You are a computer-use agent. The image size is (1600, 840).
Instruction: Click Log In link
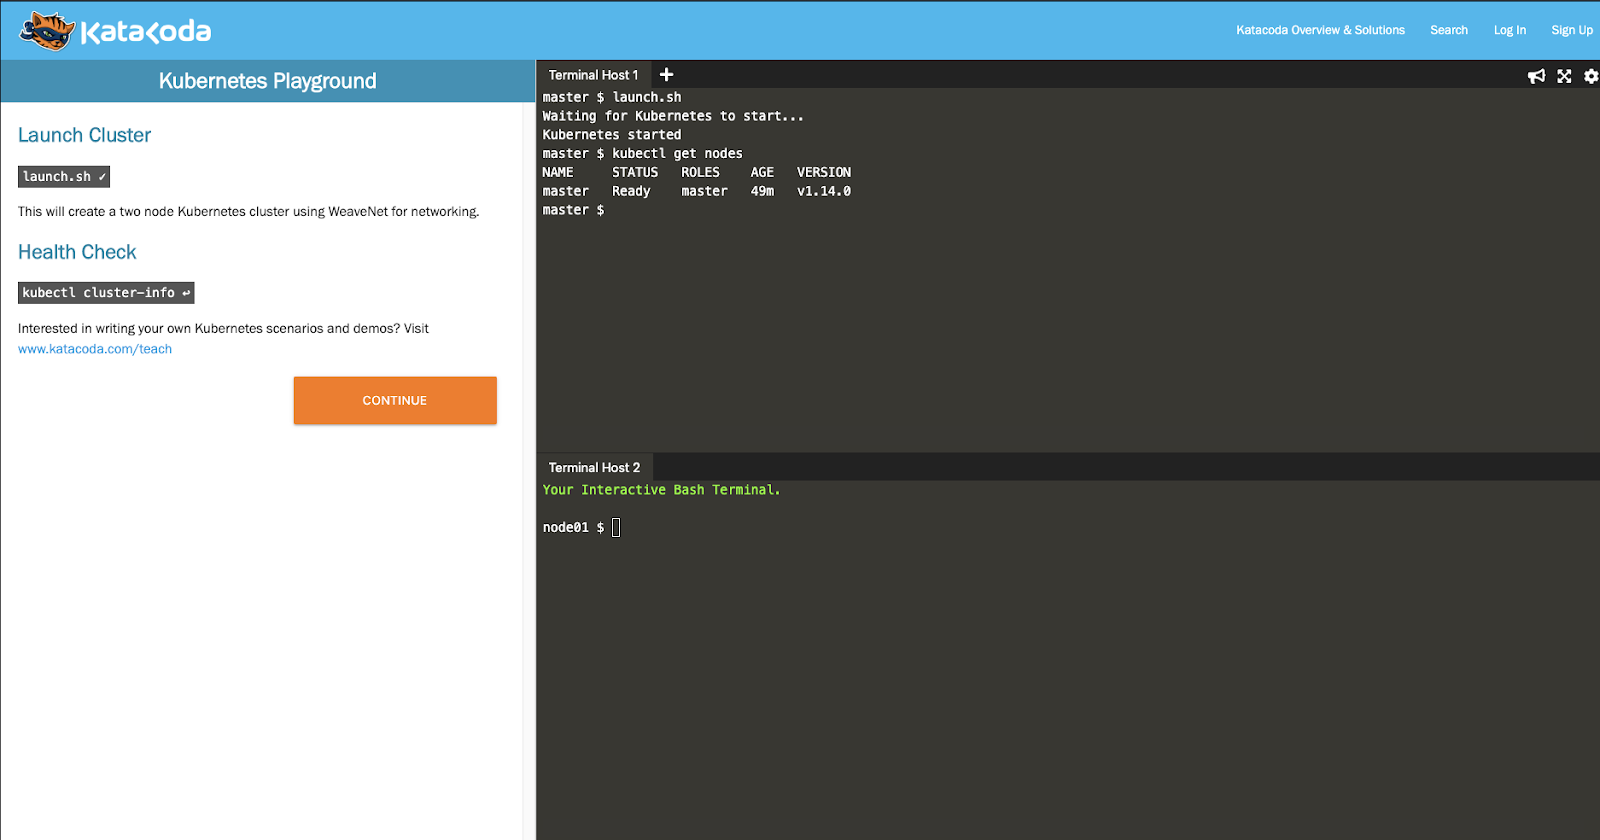click(x=1510, y=30)
